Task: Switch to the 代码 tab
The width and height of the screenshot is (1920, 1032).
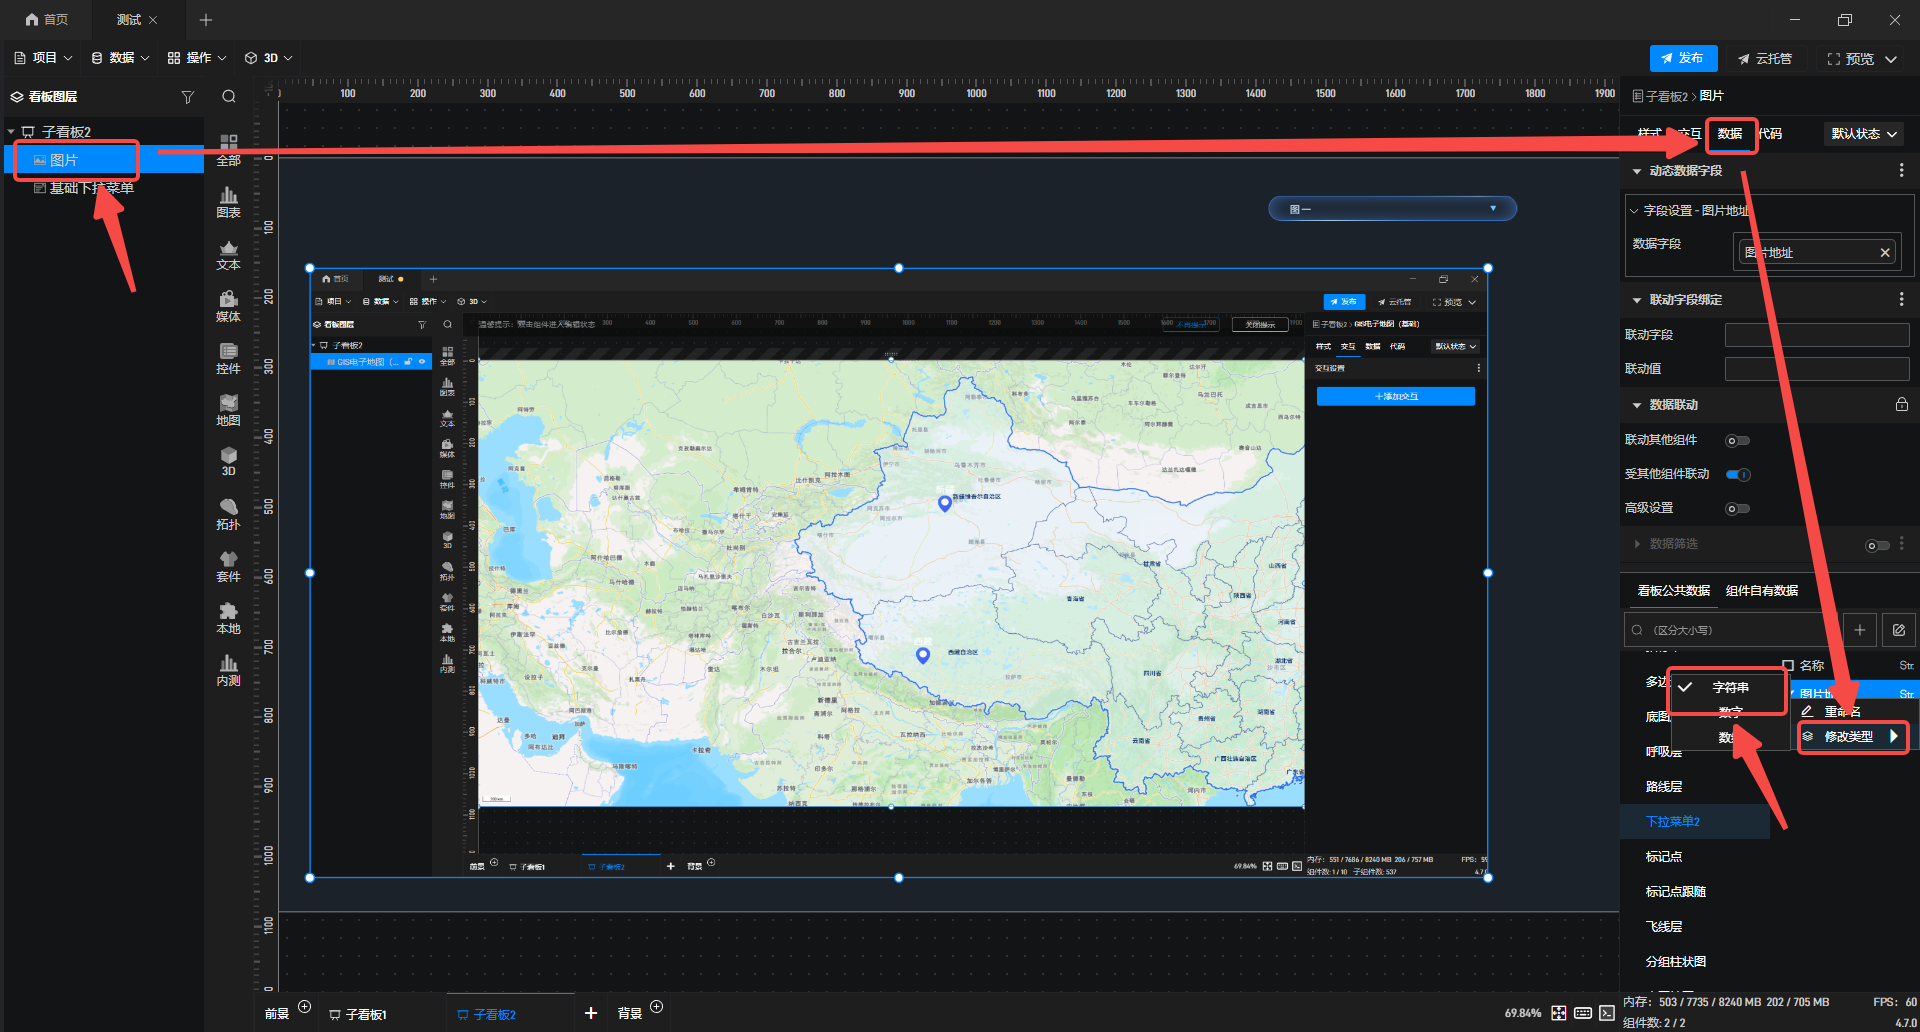Action: (1771, 134)
